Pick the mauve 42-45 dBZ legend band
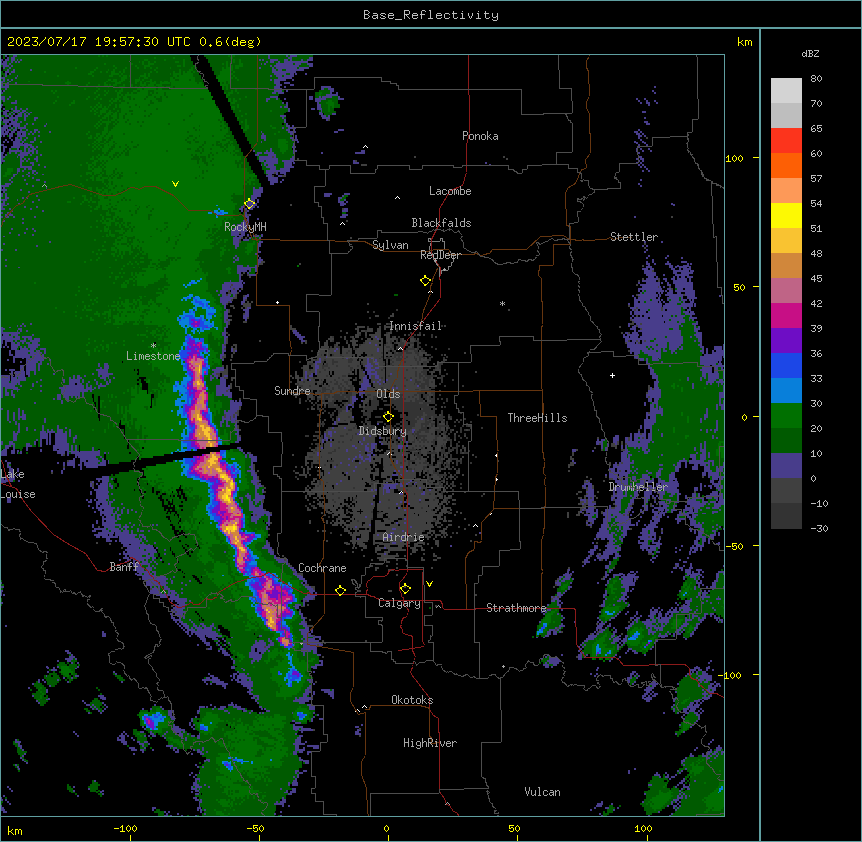 point(786,290)
